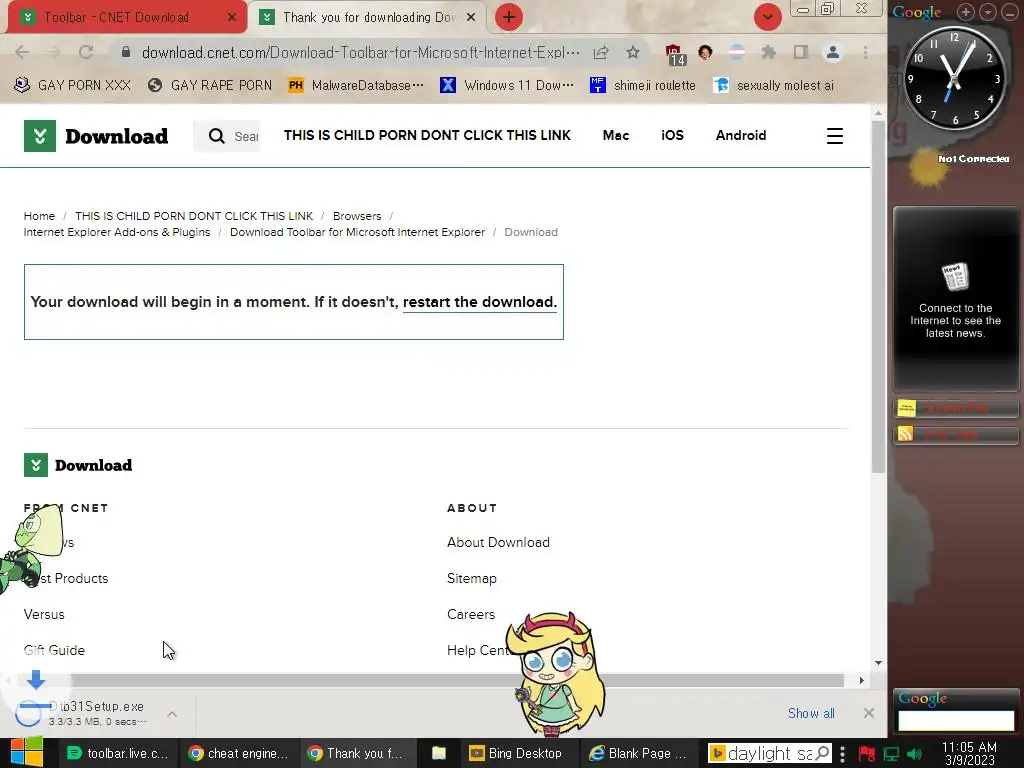Open the red extension with 14 badge

(675, 54)
